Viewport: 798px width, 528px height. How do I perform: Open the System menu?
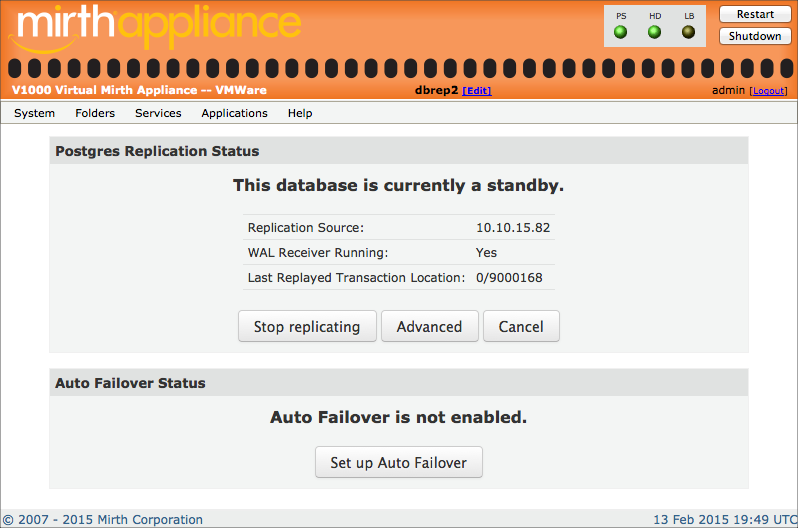pos(35,113)
